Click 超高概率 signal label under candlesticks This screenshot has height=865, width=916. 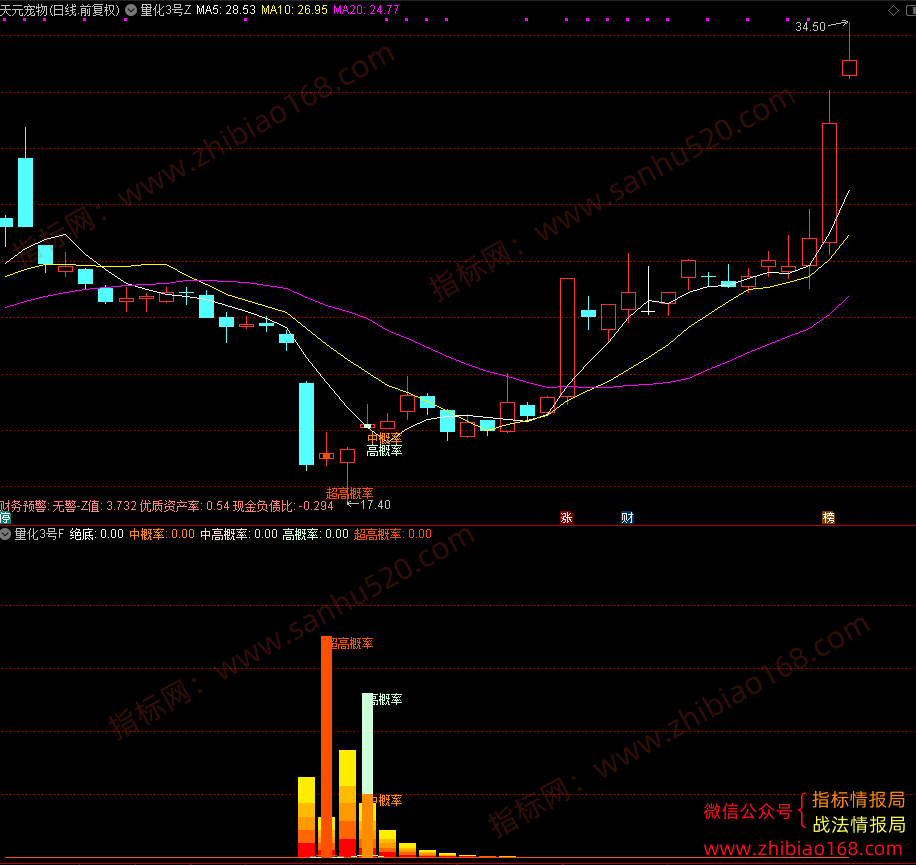coord(349,493)
